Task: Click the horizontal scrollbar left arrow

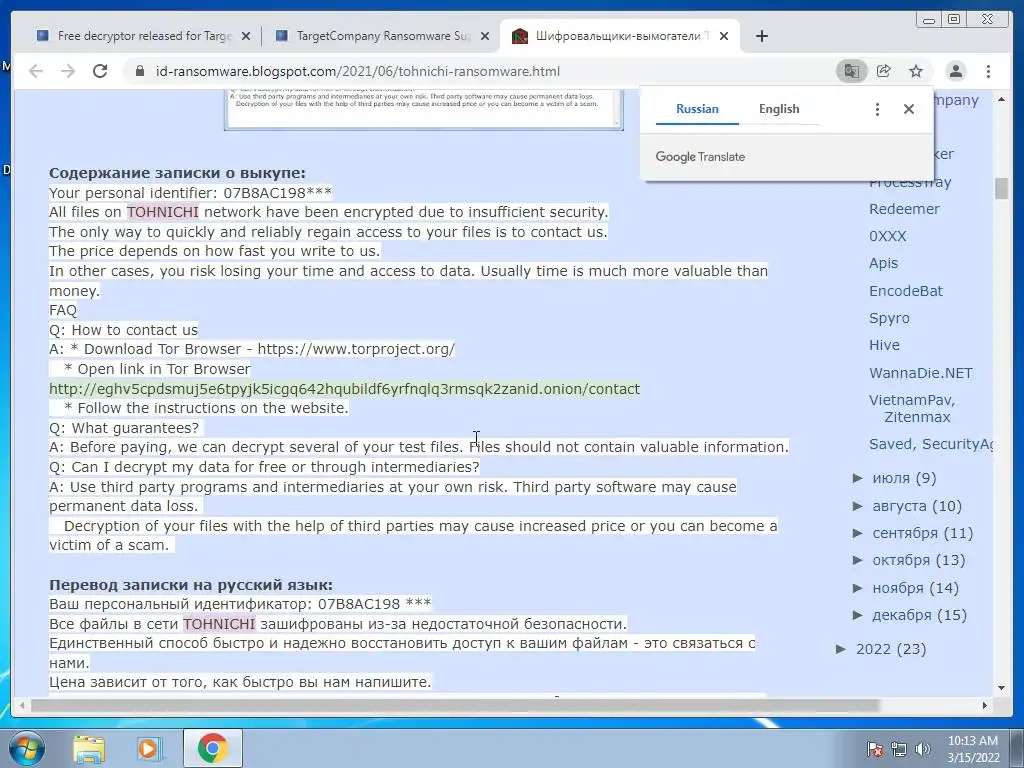Action: tap(22, 705)
